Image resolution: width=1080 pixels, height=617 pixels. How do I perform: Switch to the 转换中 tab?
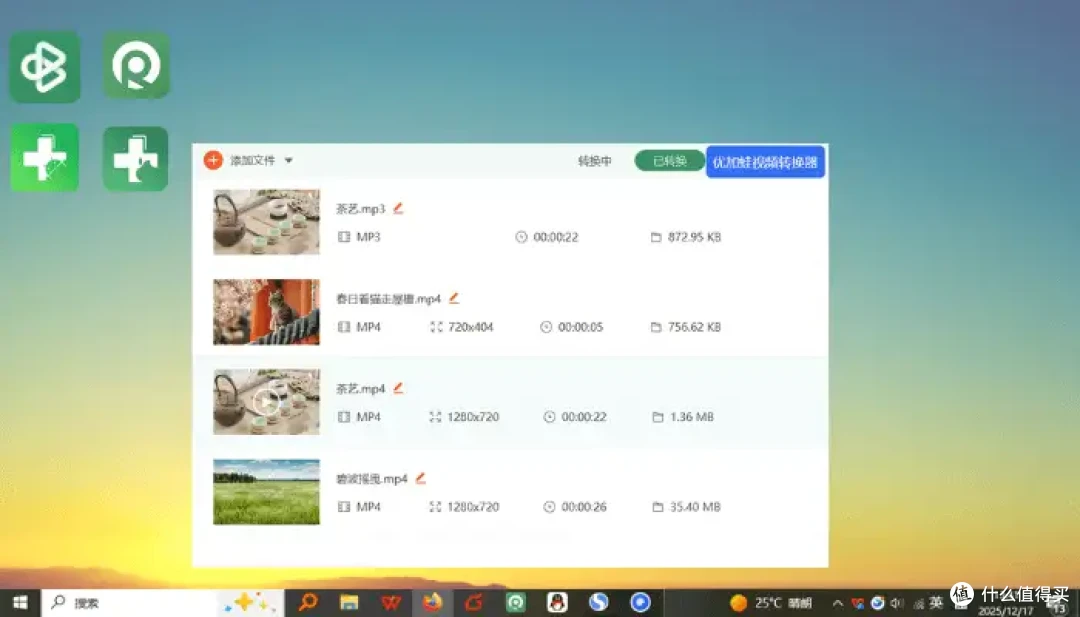click(x=595, y=161)
